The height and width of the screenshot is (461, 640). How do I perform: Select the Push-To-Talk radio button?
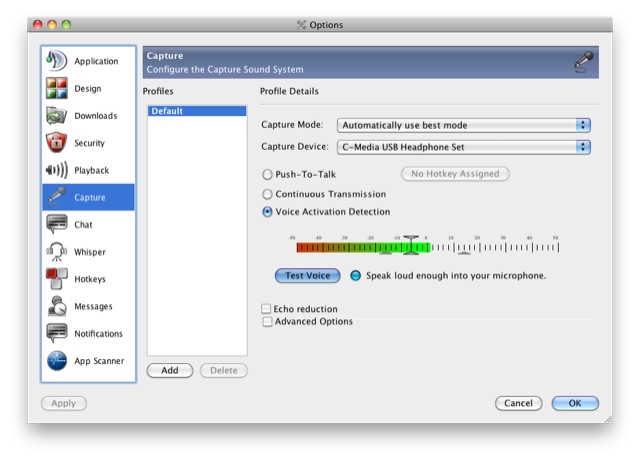pyautogui.click(x=267, y=174)
